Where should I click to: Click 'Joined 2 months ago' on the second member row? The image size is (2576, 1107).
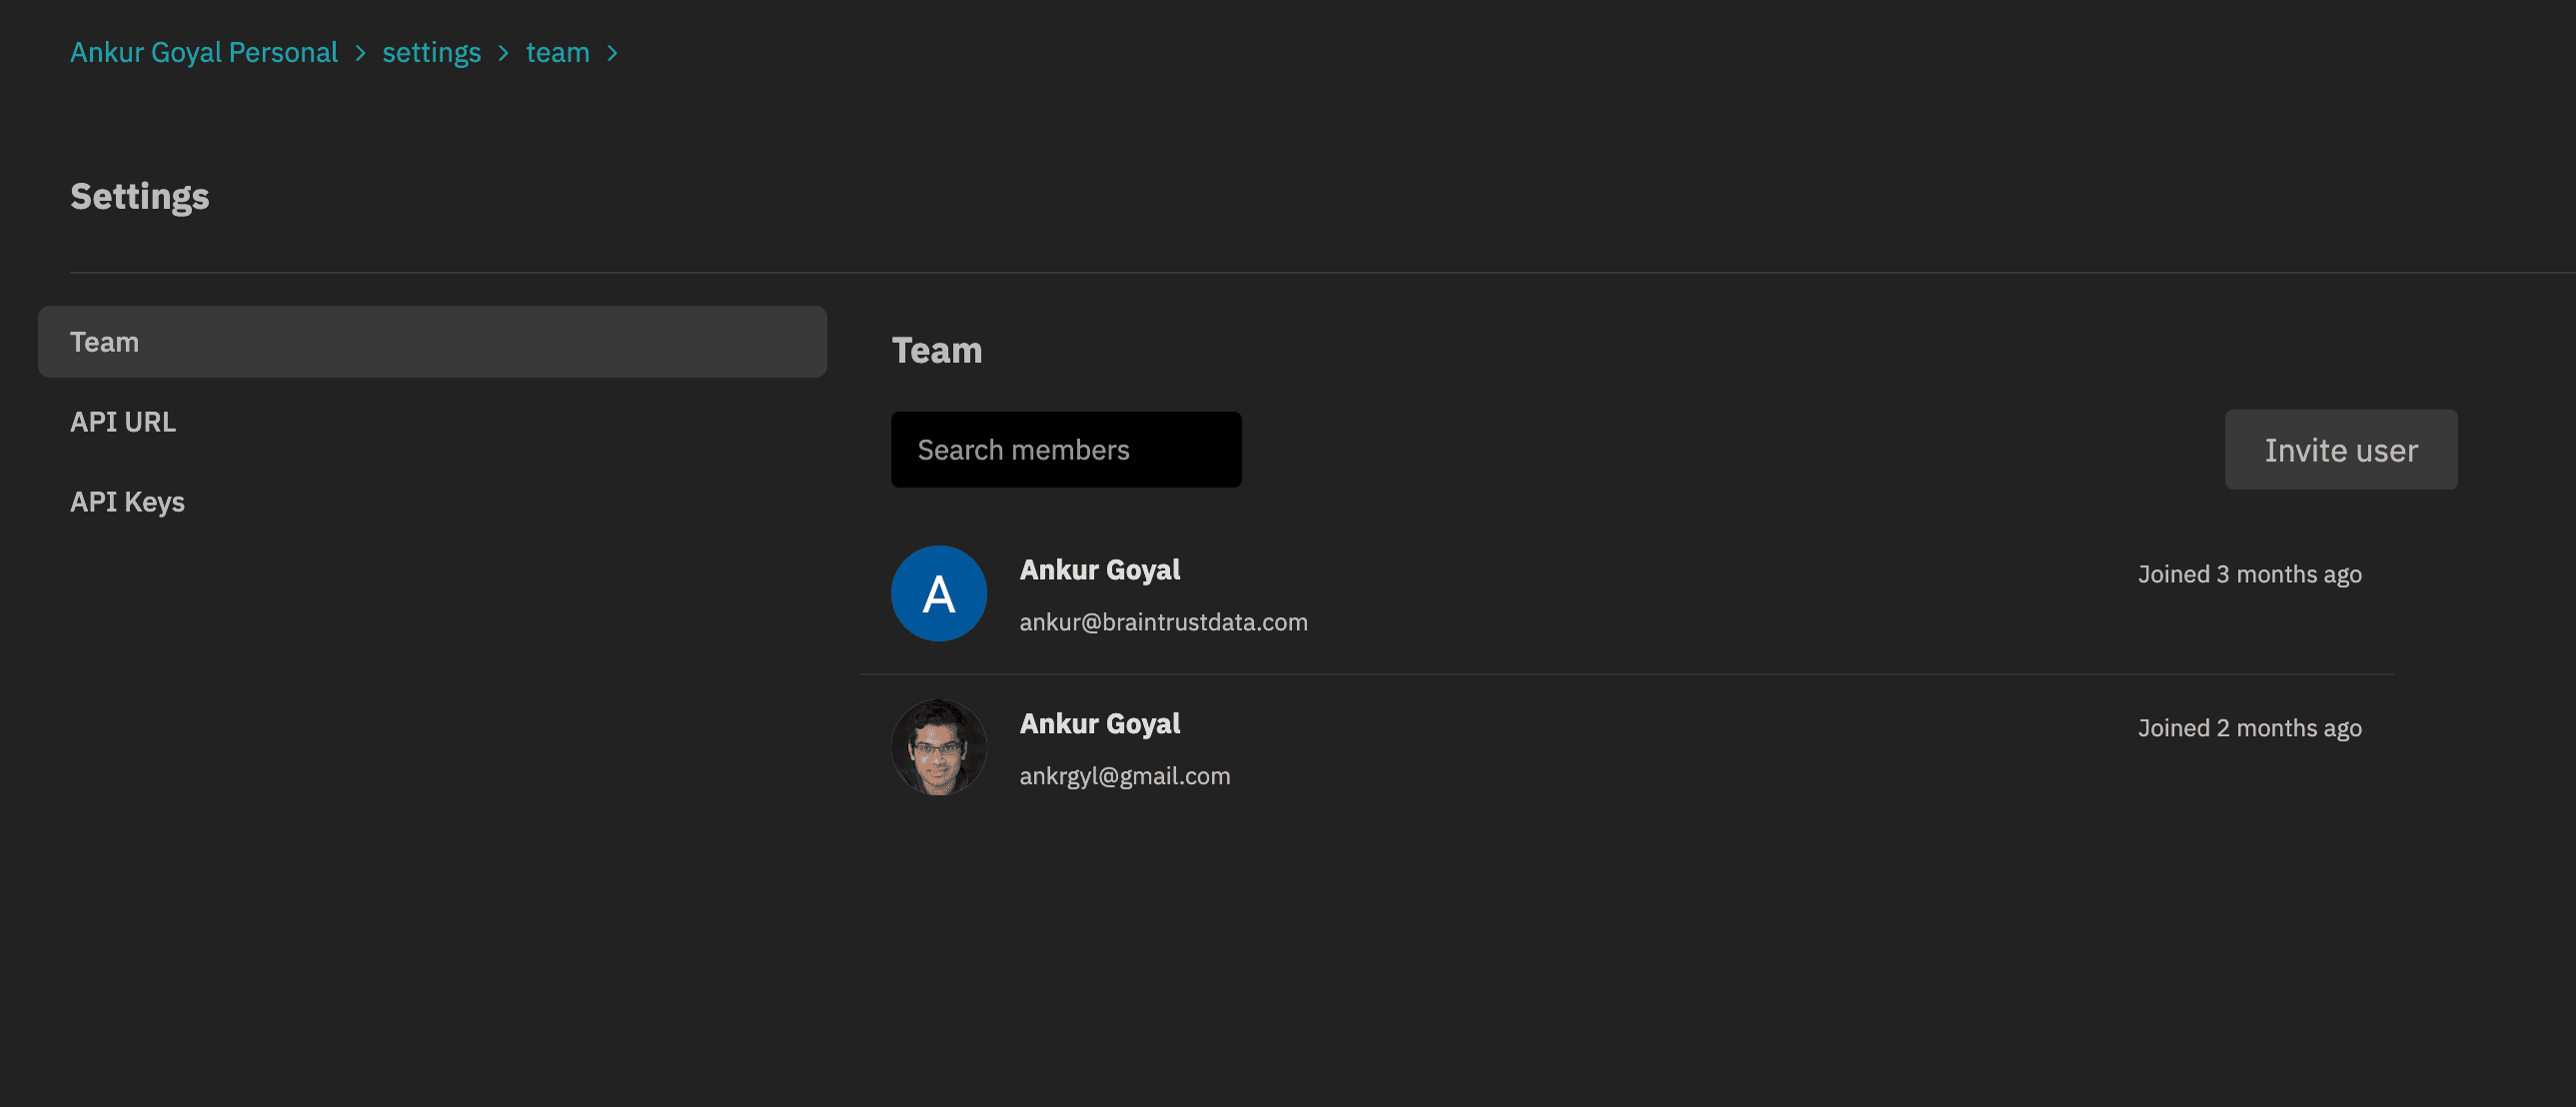2249,727
